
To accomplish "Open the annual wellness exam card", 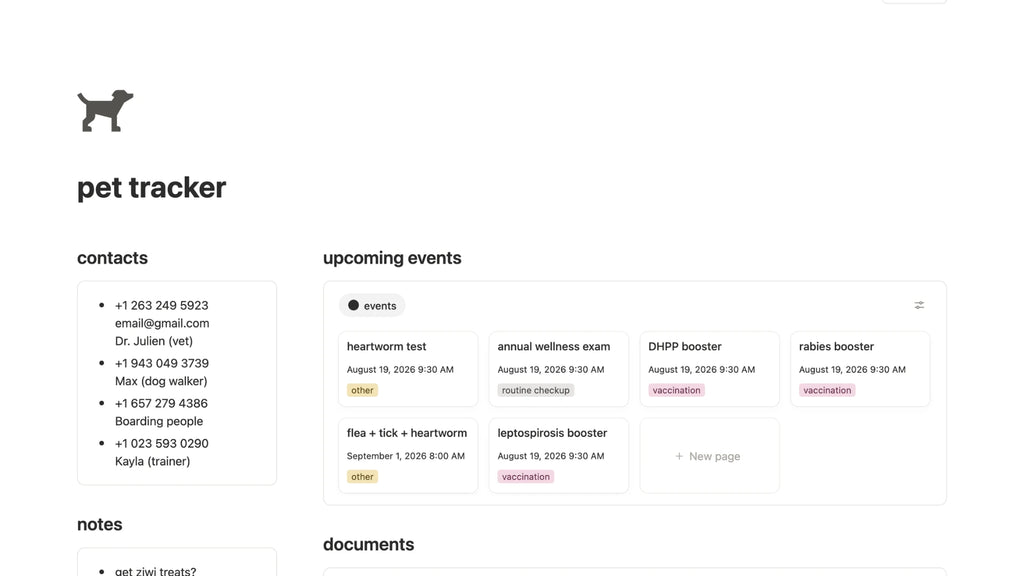I will [558, 369].
